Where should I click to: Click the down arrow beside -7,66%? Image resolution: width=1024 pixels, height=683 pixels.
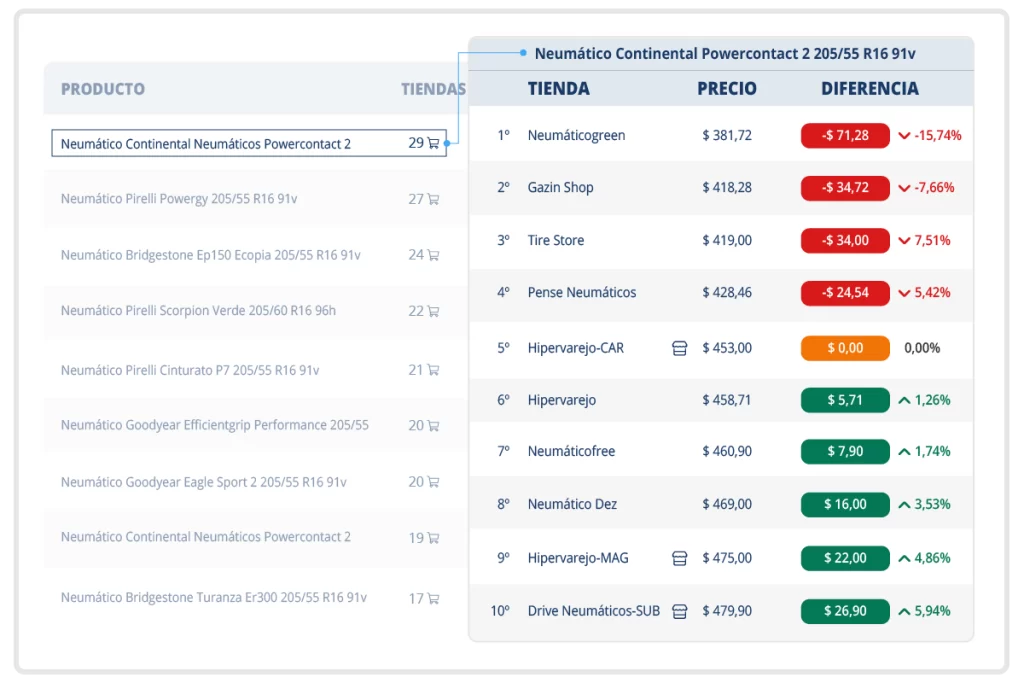[x=904, y=188]
